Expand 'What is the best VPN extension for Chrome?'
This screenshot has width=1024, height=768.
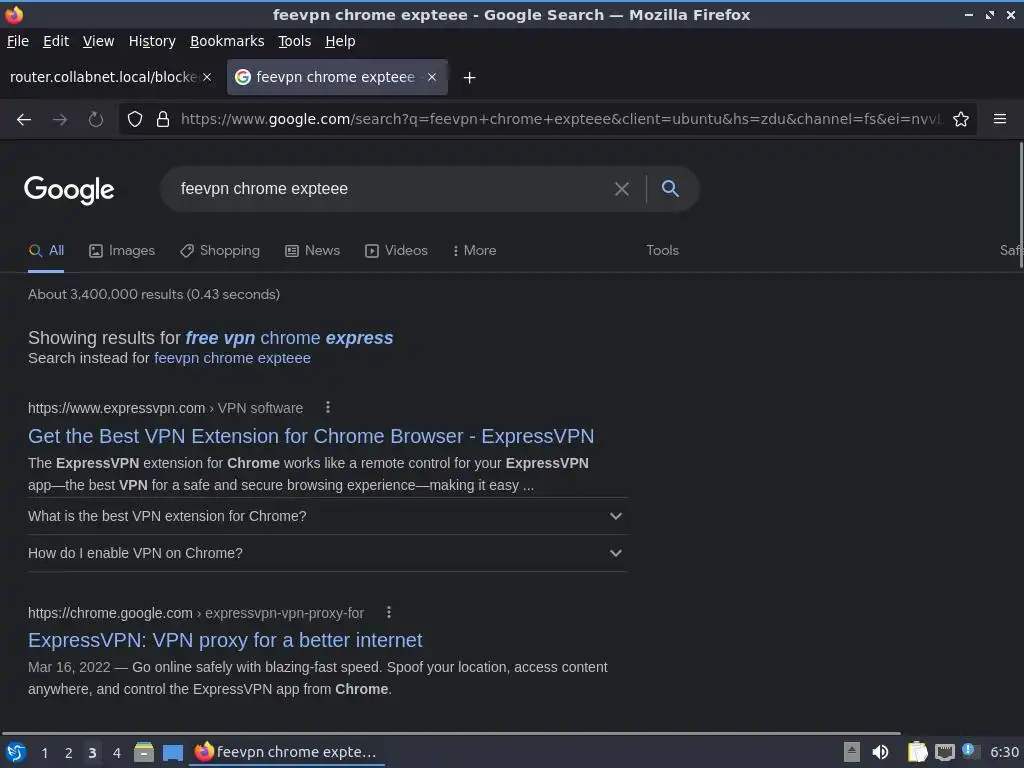327,517
